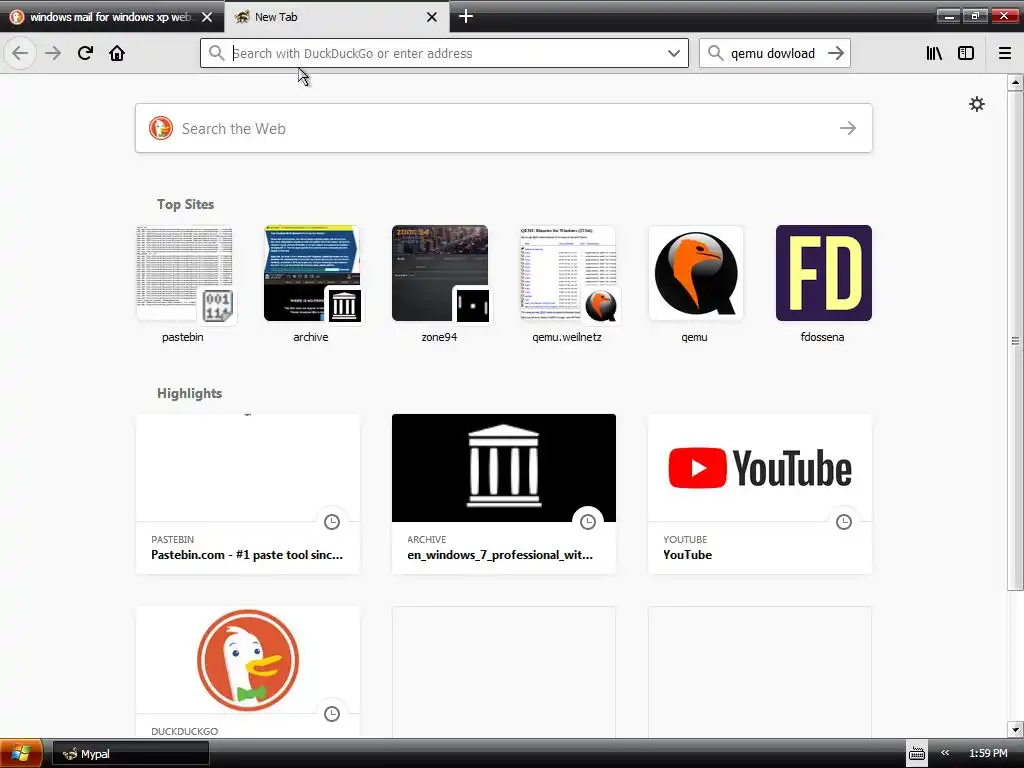
Task: Focus the address bar field
Action: (x=444, y=53)
